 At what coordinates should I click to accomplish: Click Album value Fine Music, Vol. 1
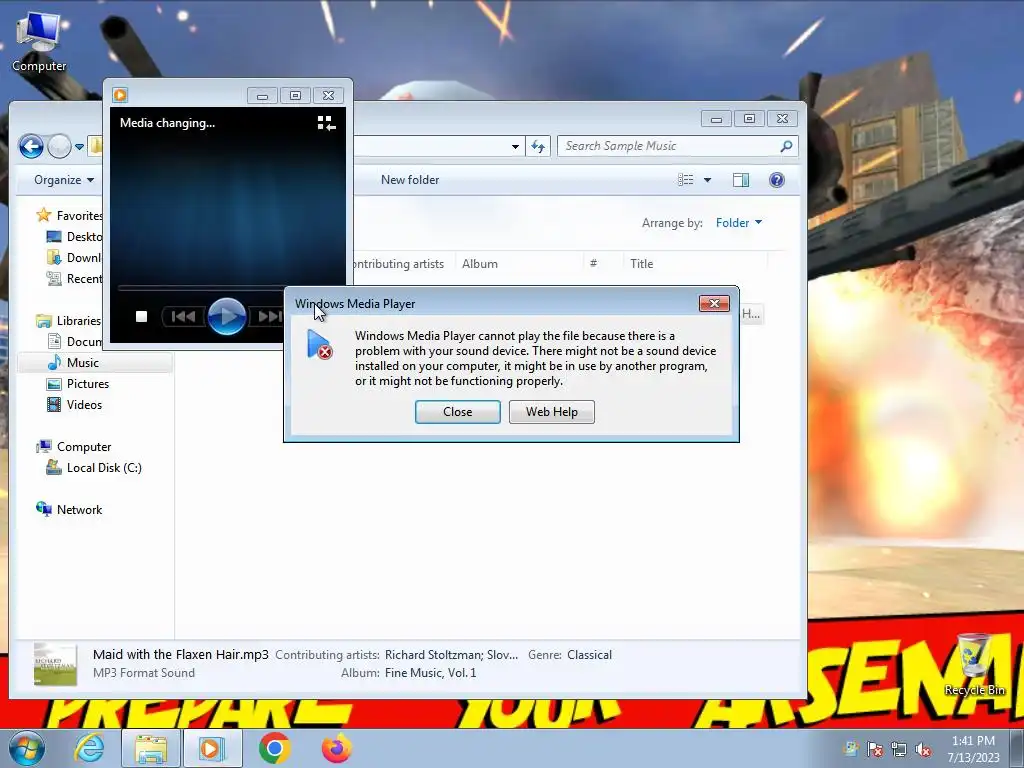(430, 673)
